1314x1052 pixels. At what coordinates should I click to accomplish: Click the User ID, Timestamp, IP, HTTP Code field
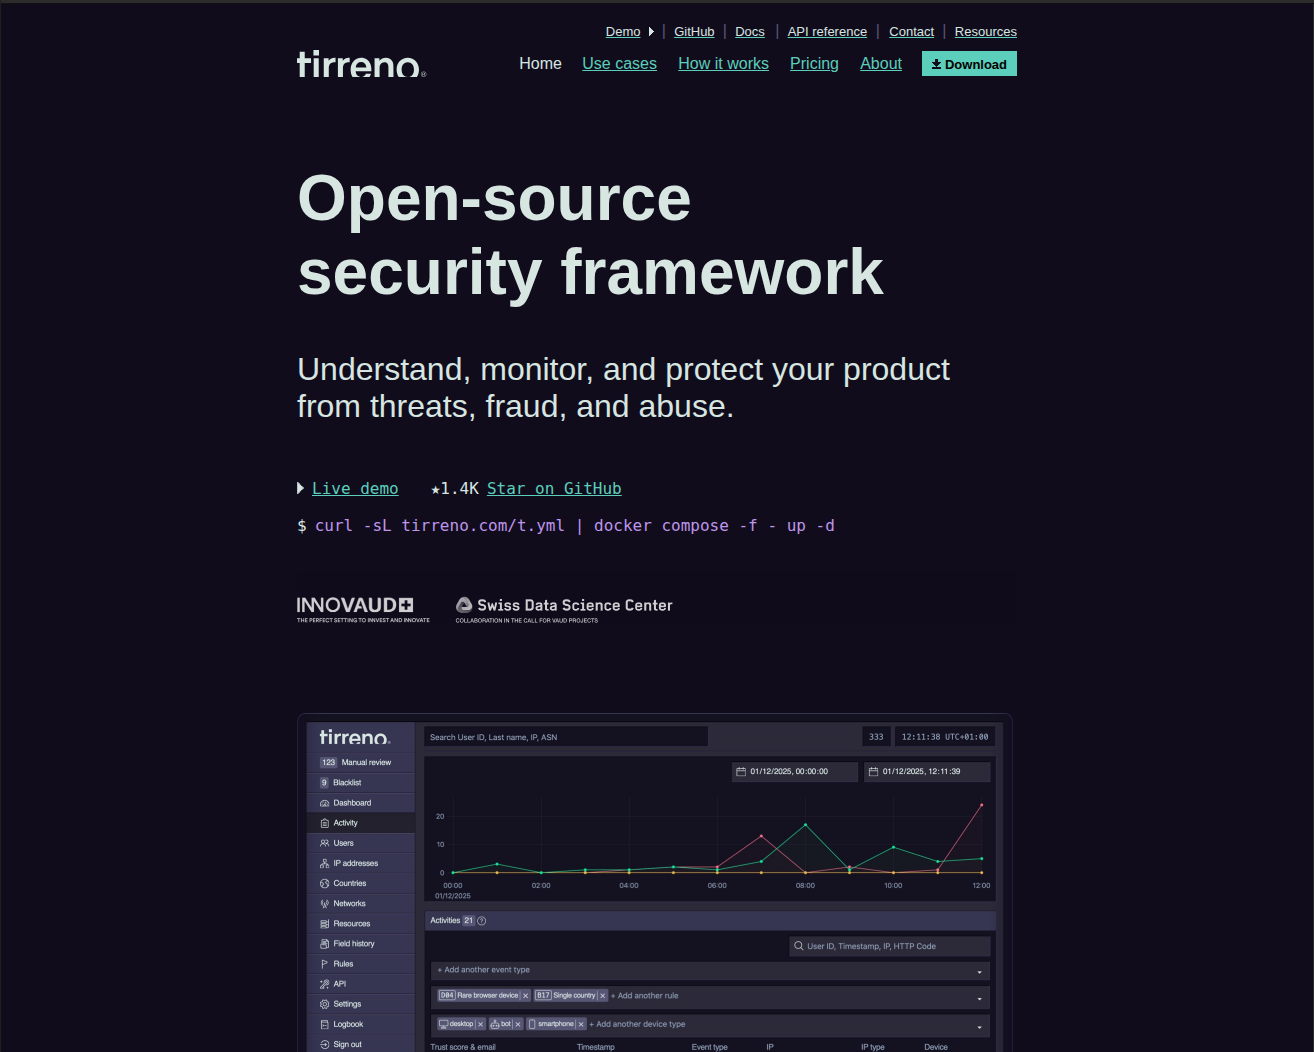pos(890,946)
